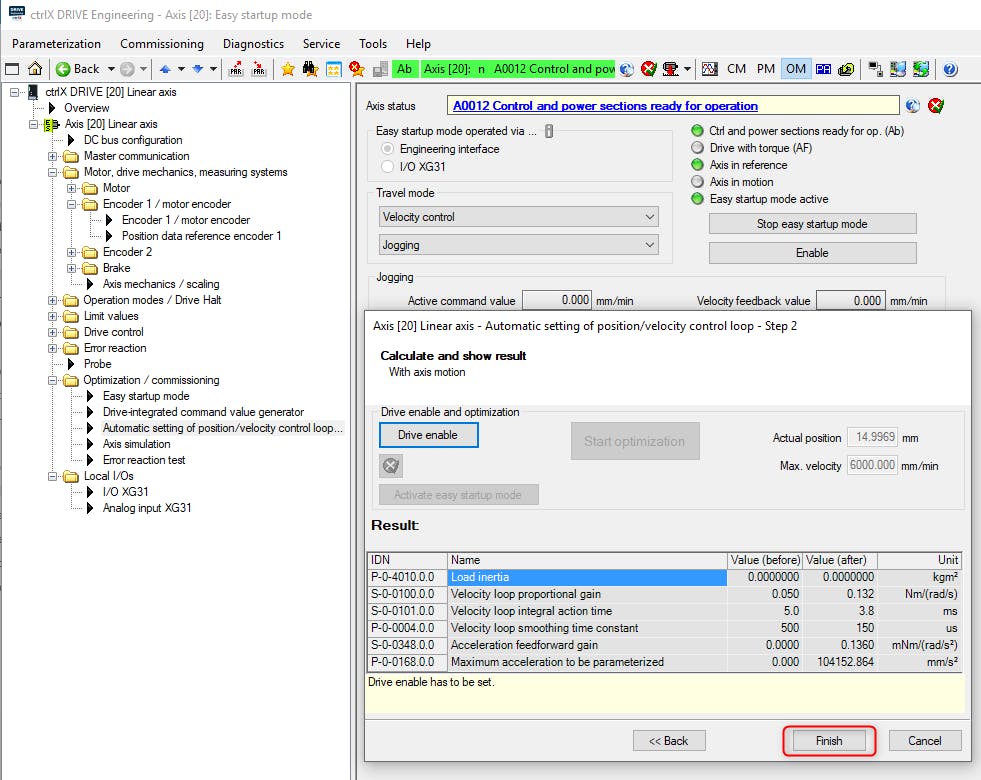
Task: Click the Active command value field
Action: 557,300
